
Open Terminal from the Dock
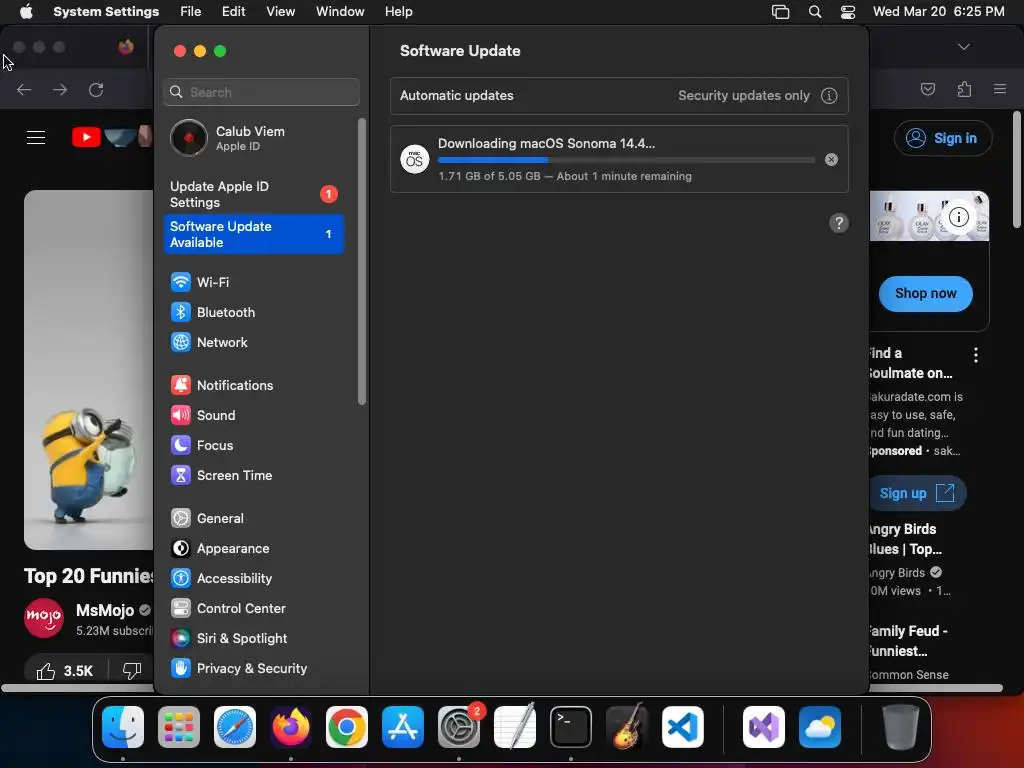click(571, 727)
